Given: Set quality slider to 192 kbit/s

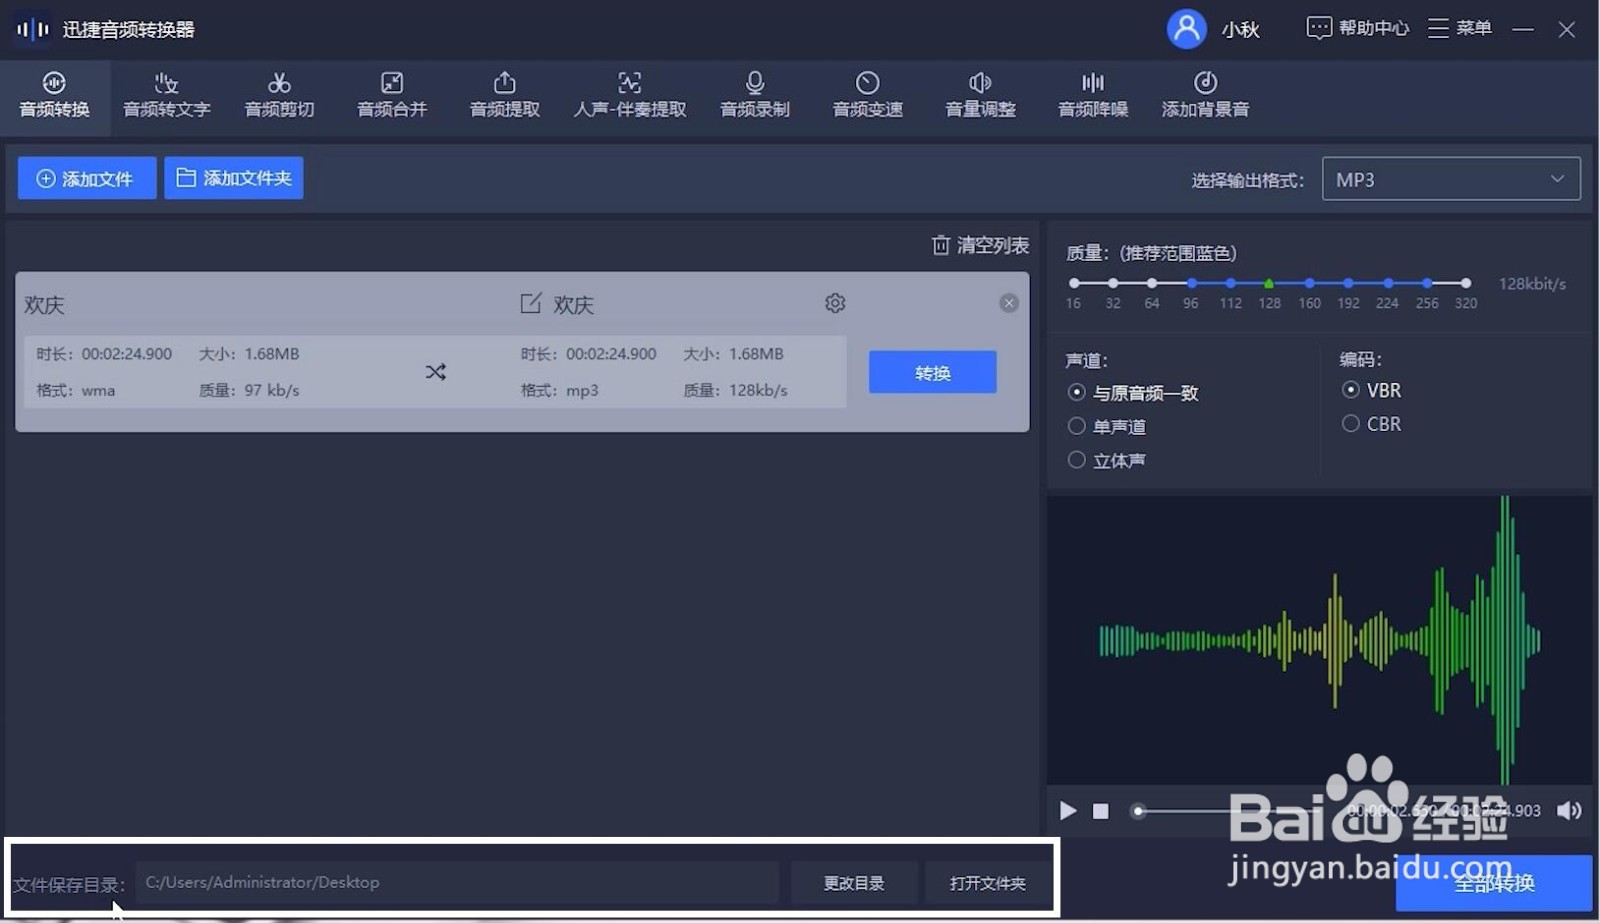Looking at the screenshot, I should click(x=1348, y=283).
